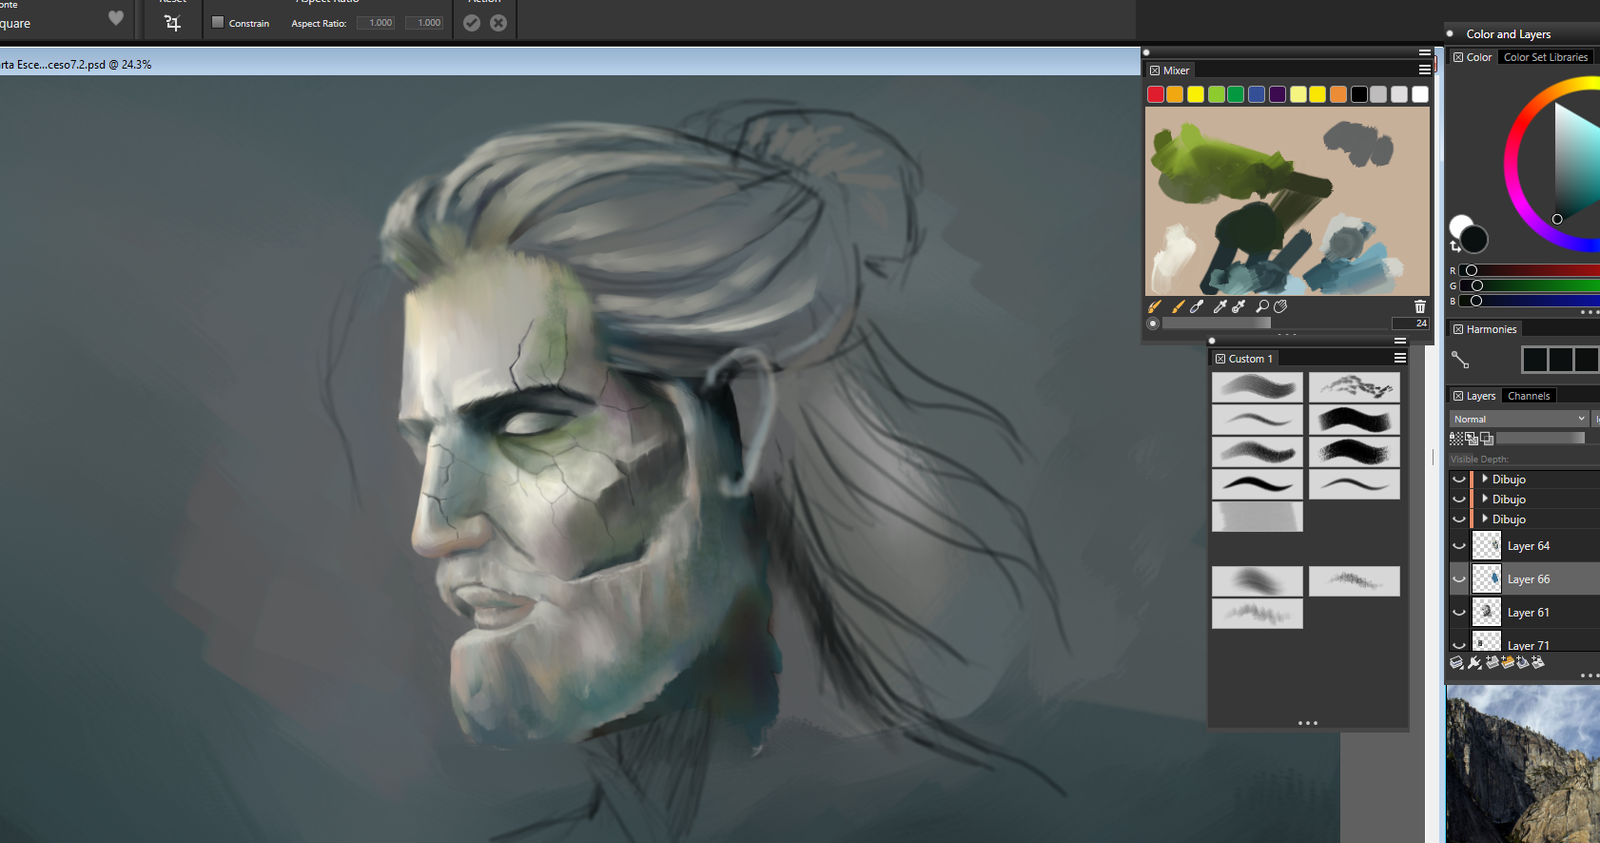
Task: Open the Layer Commands icon below the layers list
Action: tap(1457, 663)
